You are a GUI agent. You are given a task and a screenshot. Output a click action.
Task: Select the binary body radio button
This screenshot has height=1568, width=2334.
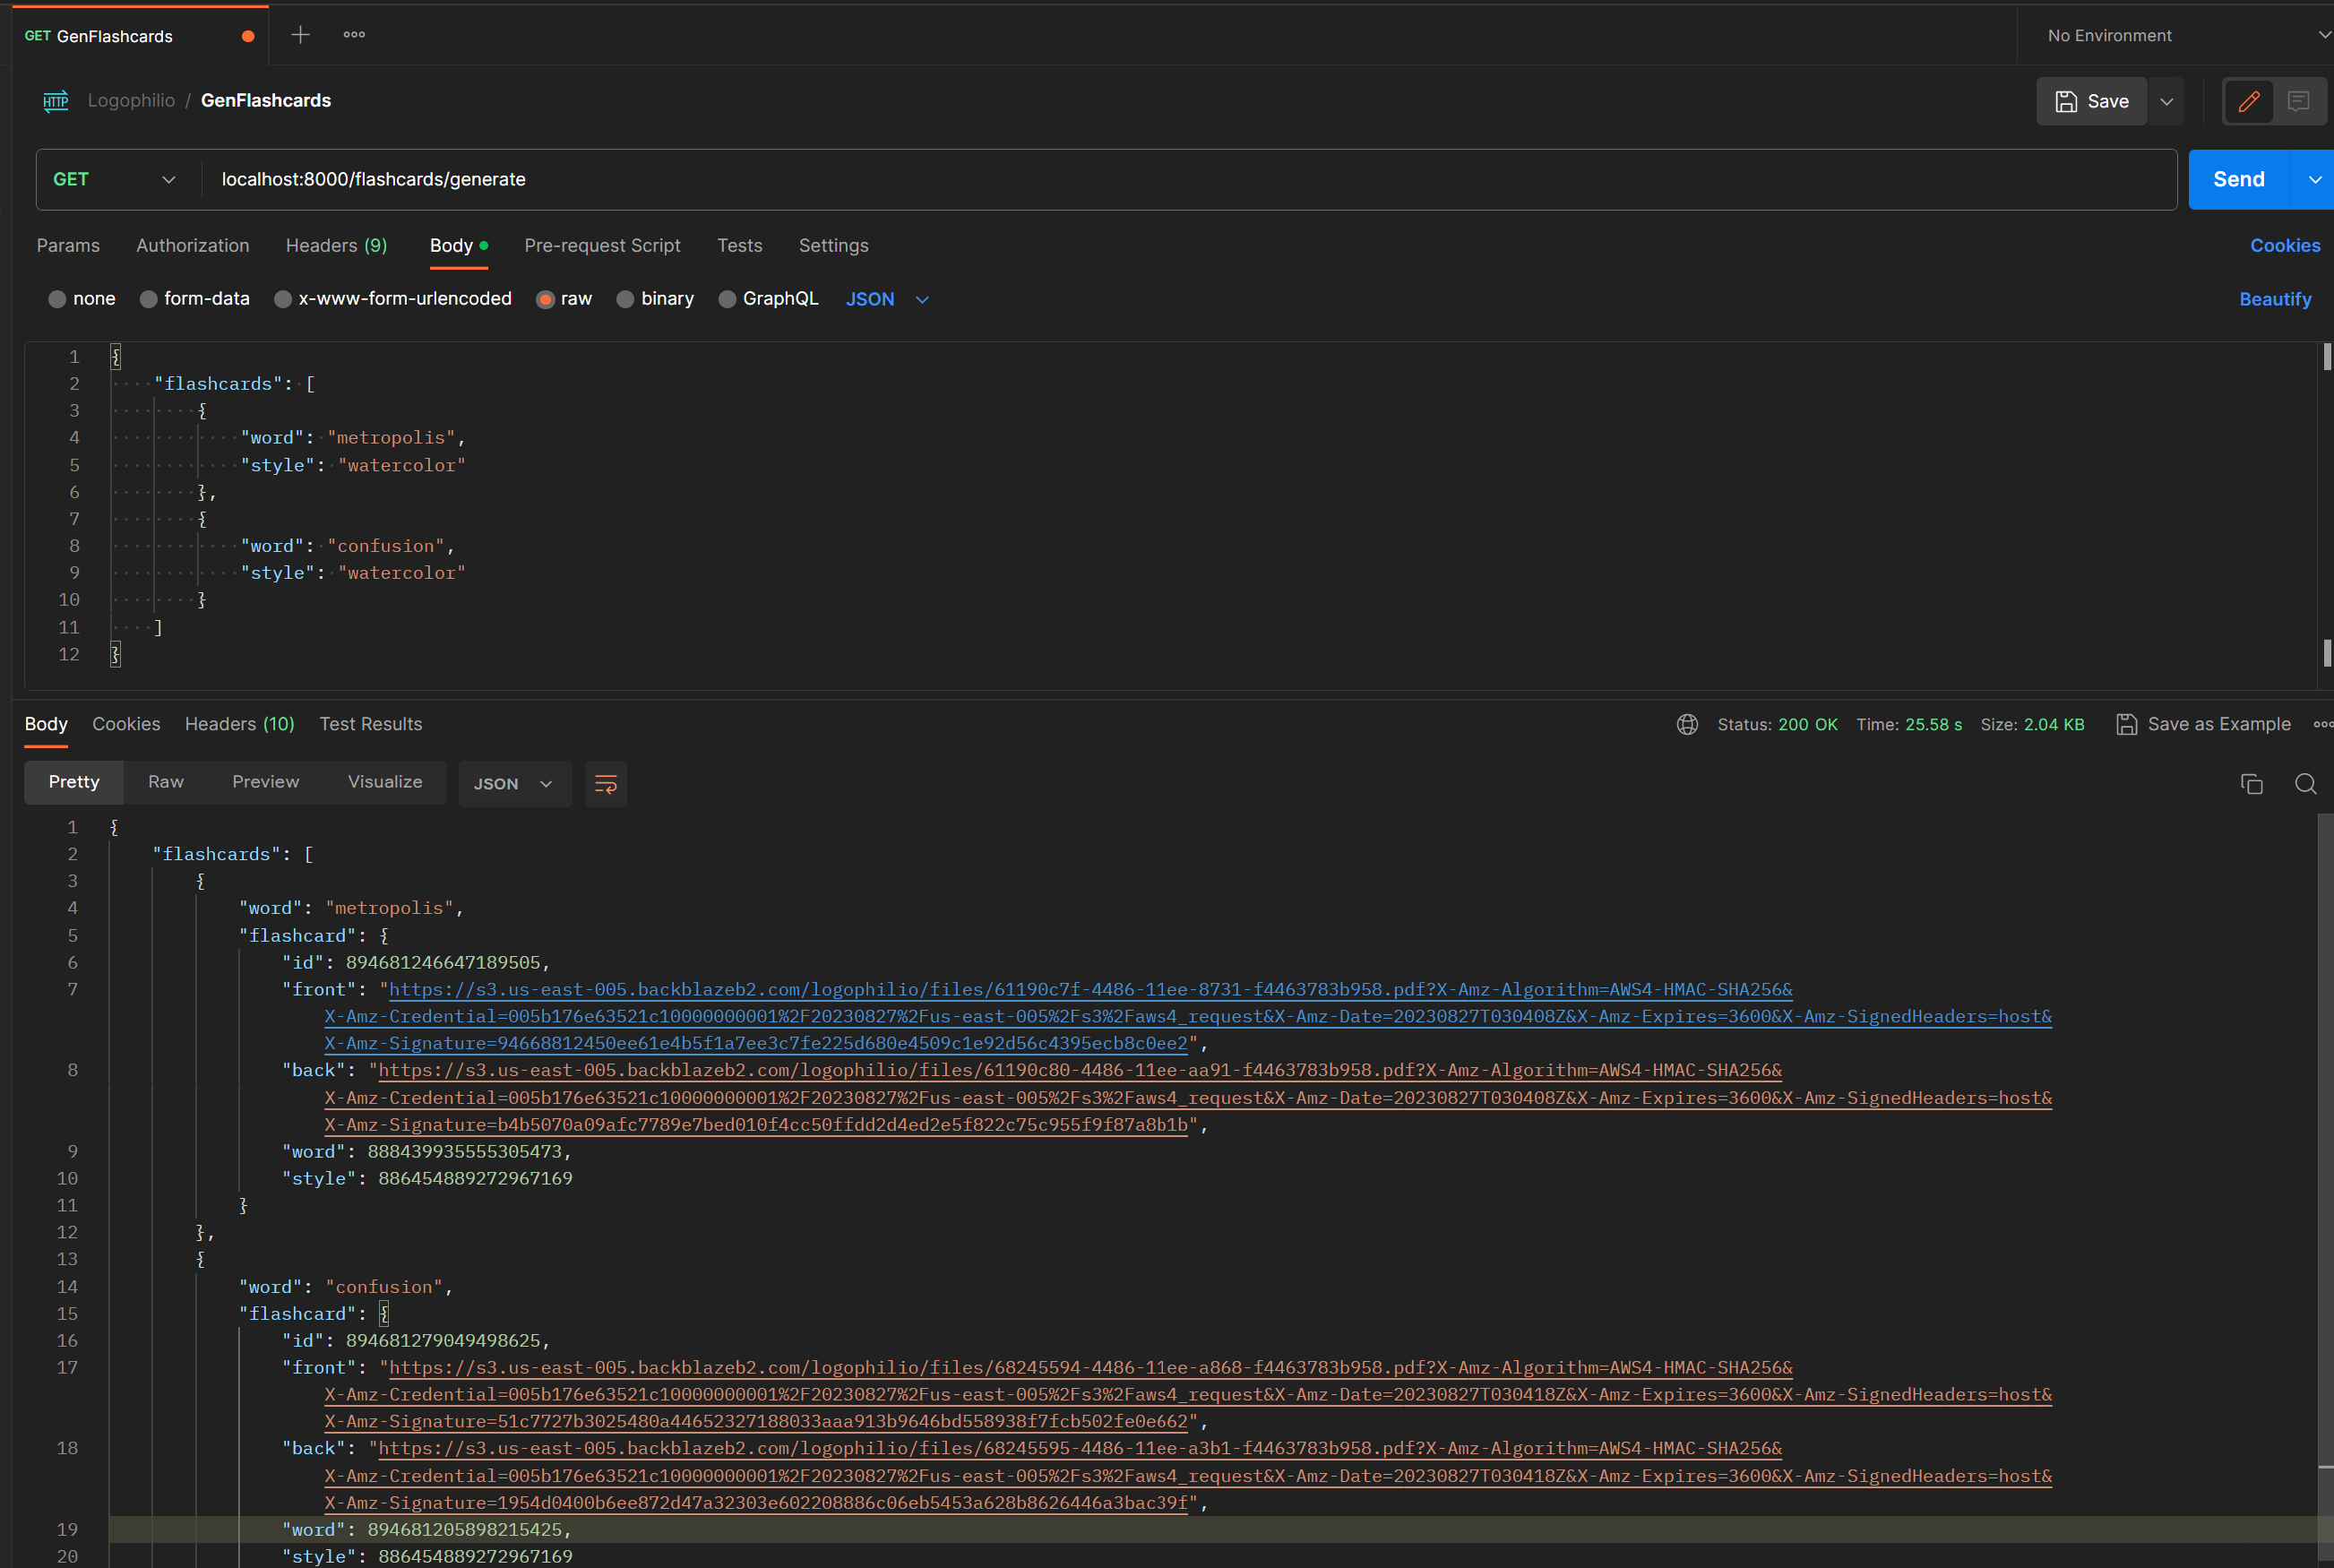click(626, 299)
